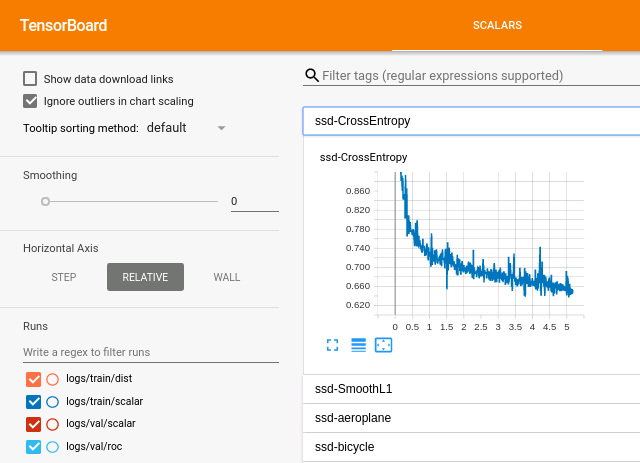
Task: Expand the chart to full size
Action: (333, 345)
